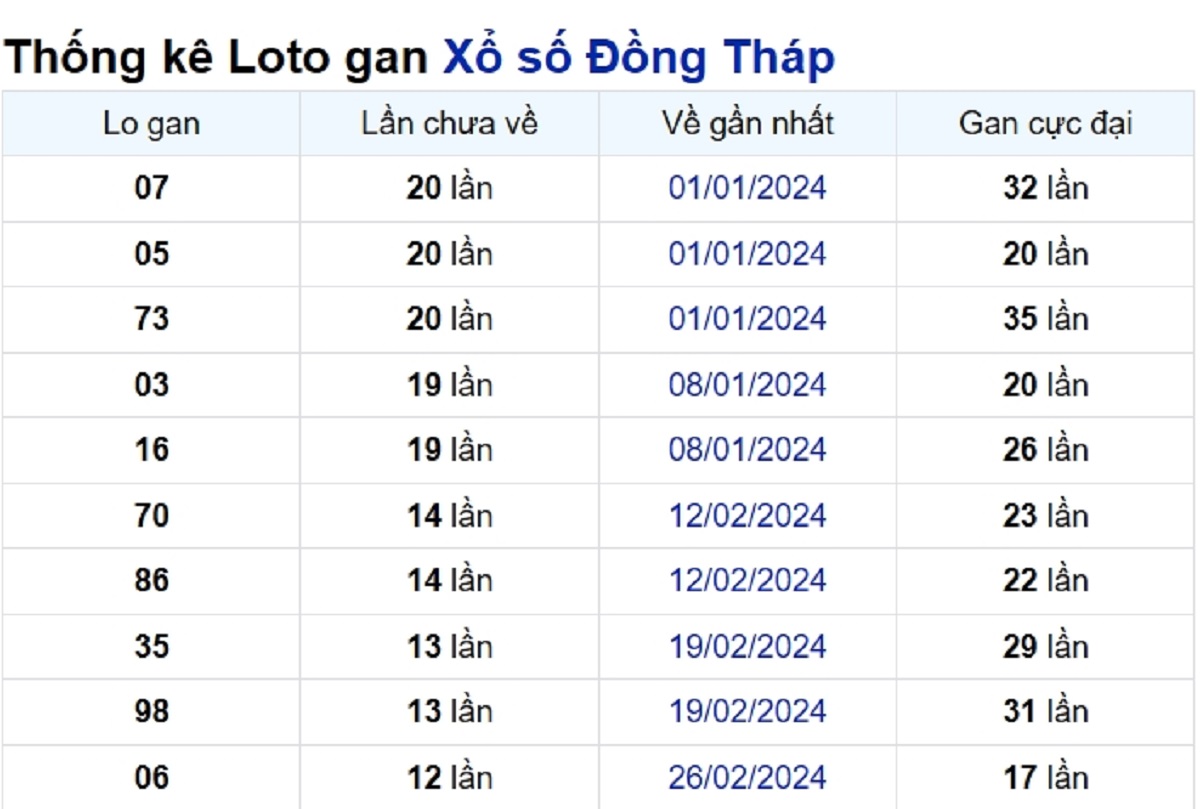This screenshot has height=809, width=1200.
Task: Select the 35 lần max gan cell
Action: (1045, 319)
